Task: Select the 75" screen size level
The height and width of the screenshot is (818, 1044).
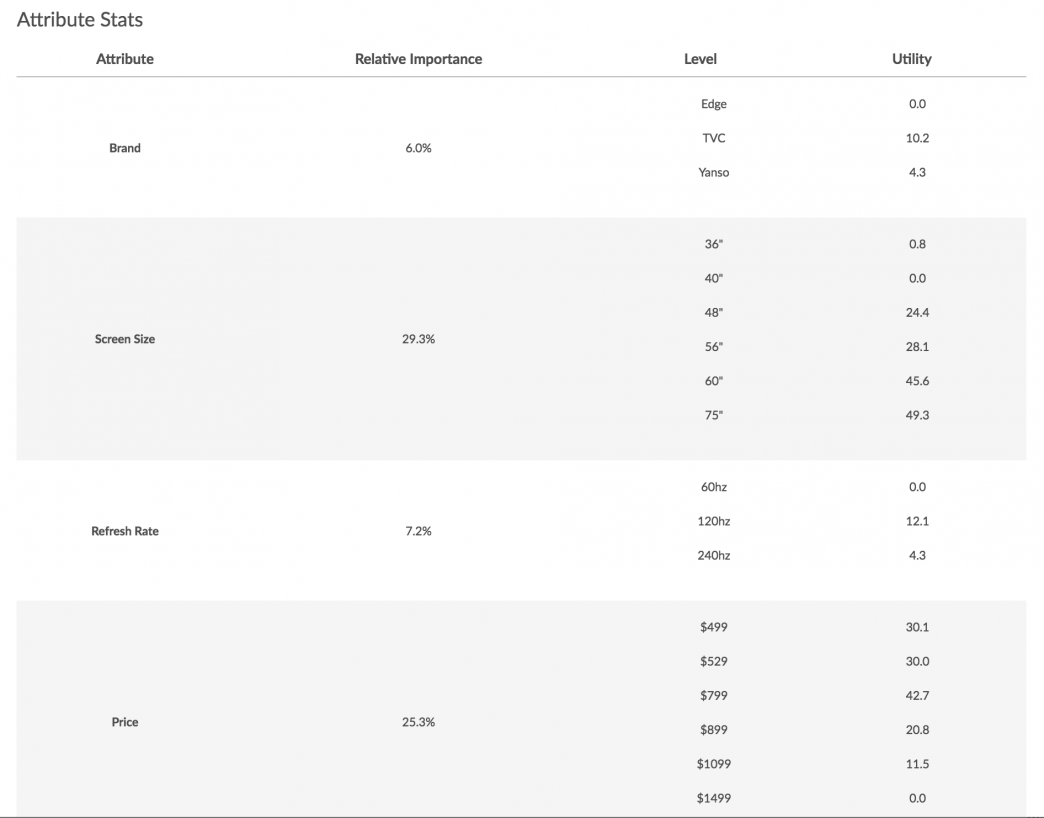Action: point(713,415)
